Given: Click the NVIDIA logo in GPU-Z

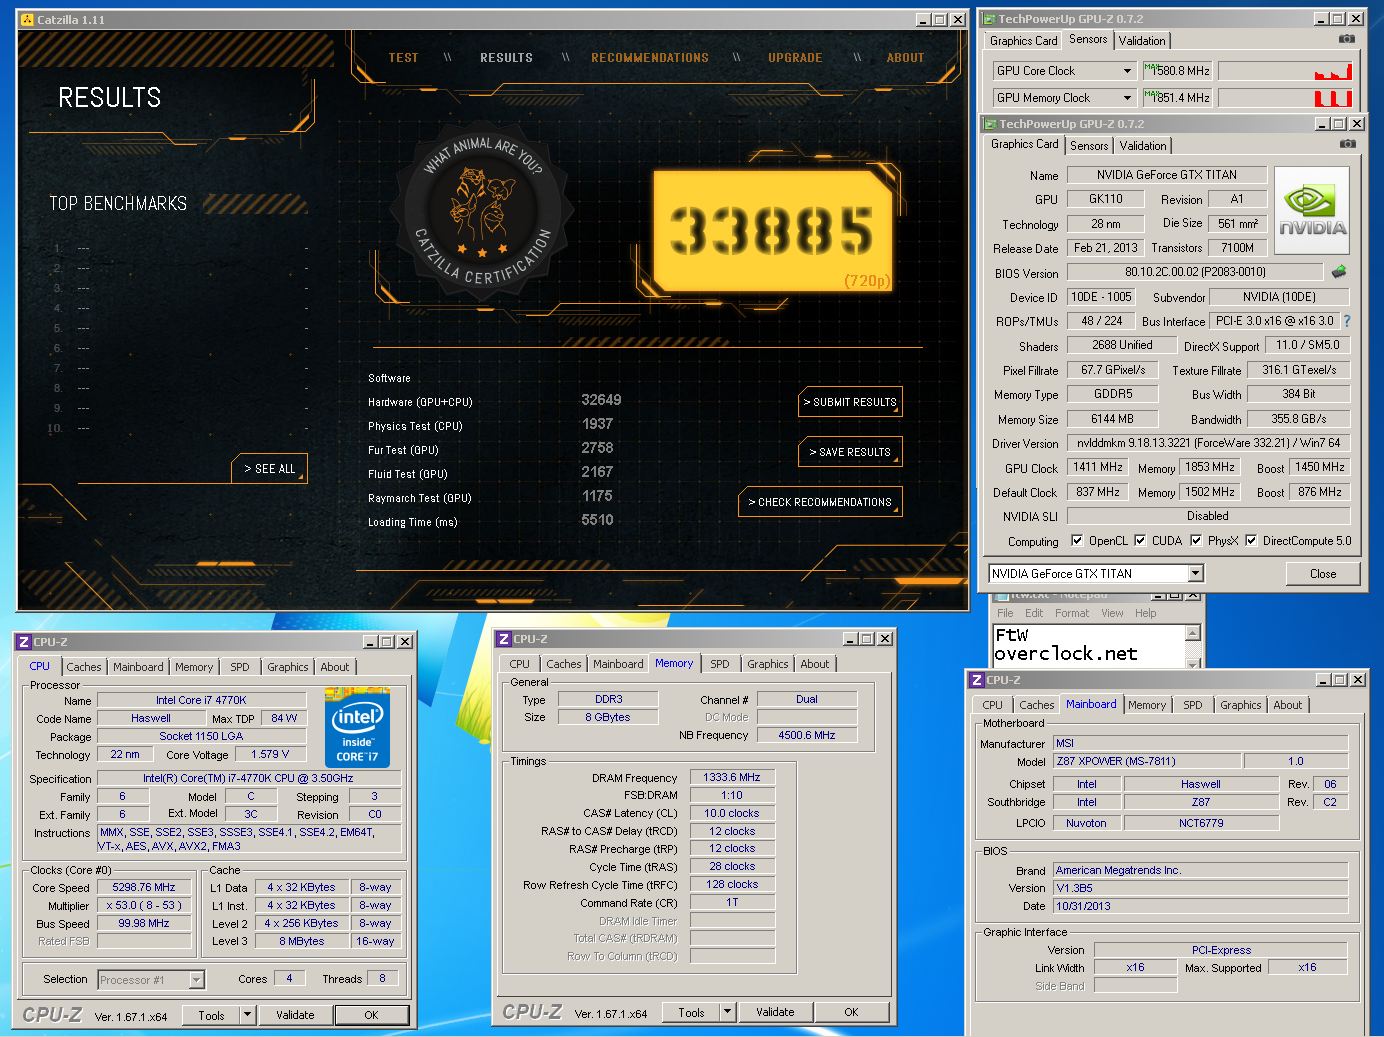Looking at the screenshot, I should point(1312,208).
